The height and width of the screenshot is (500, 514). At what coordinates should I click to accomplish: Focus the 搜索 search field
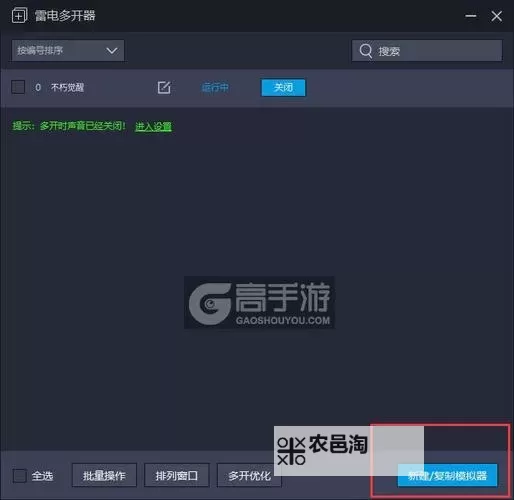coord(427,51)
